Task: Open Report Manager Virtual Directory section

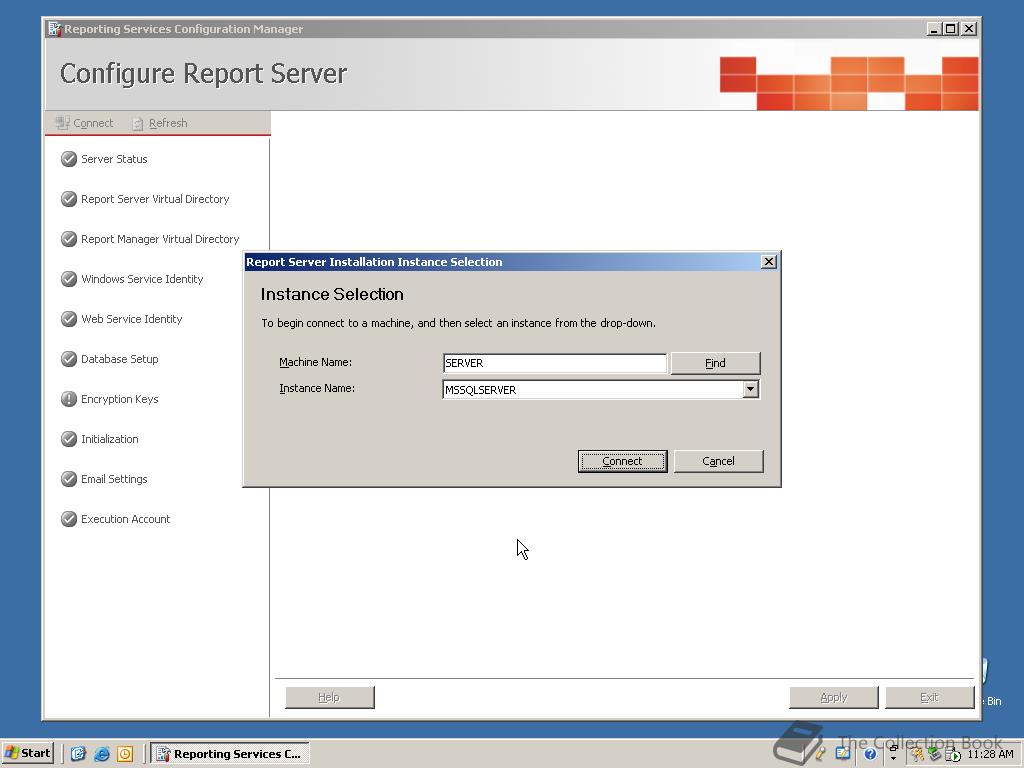Action: pyautogui.click(x=160, y=239)
